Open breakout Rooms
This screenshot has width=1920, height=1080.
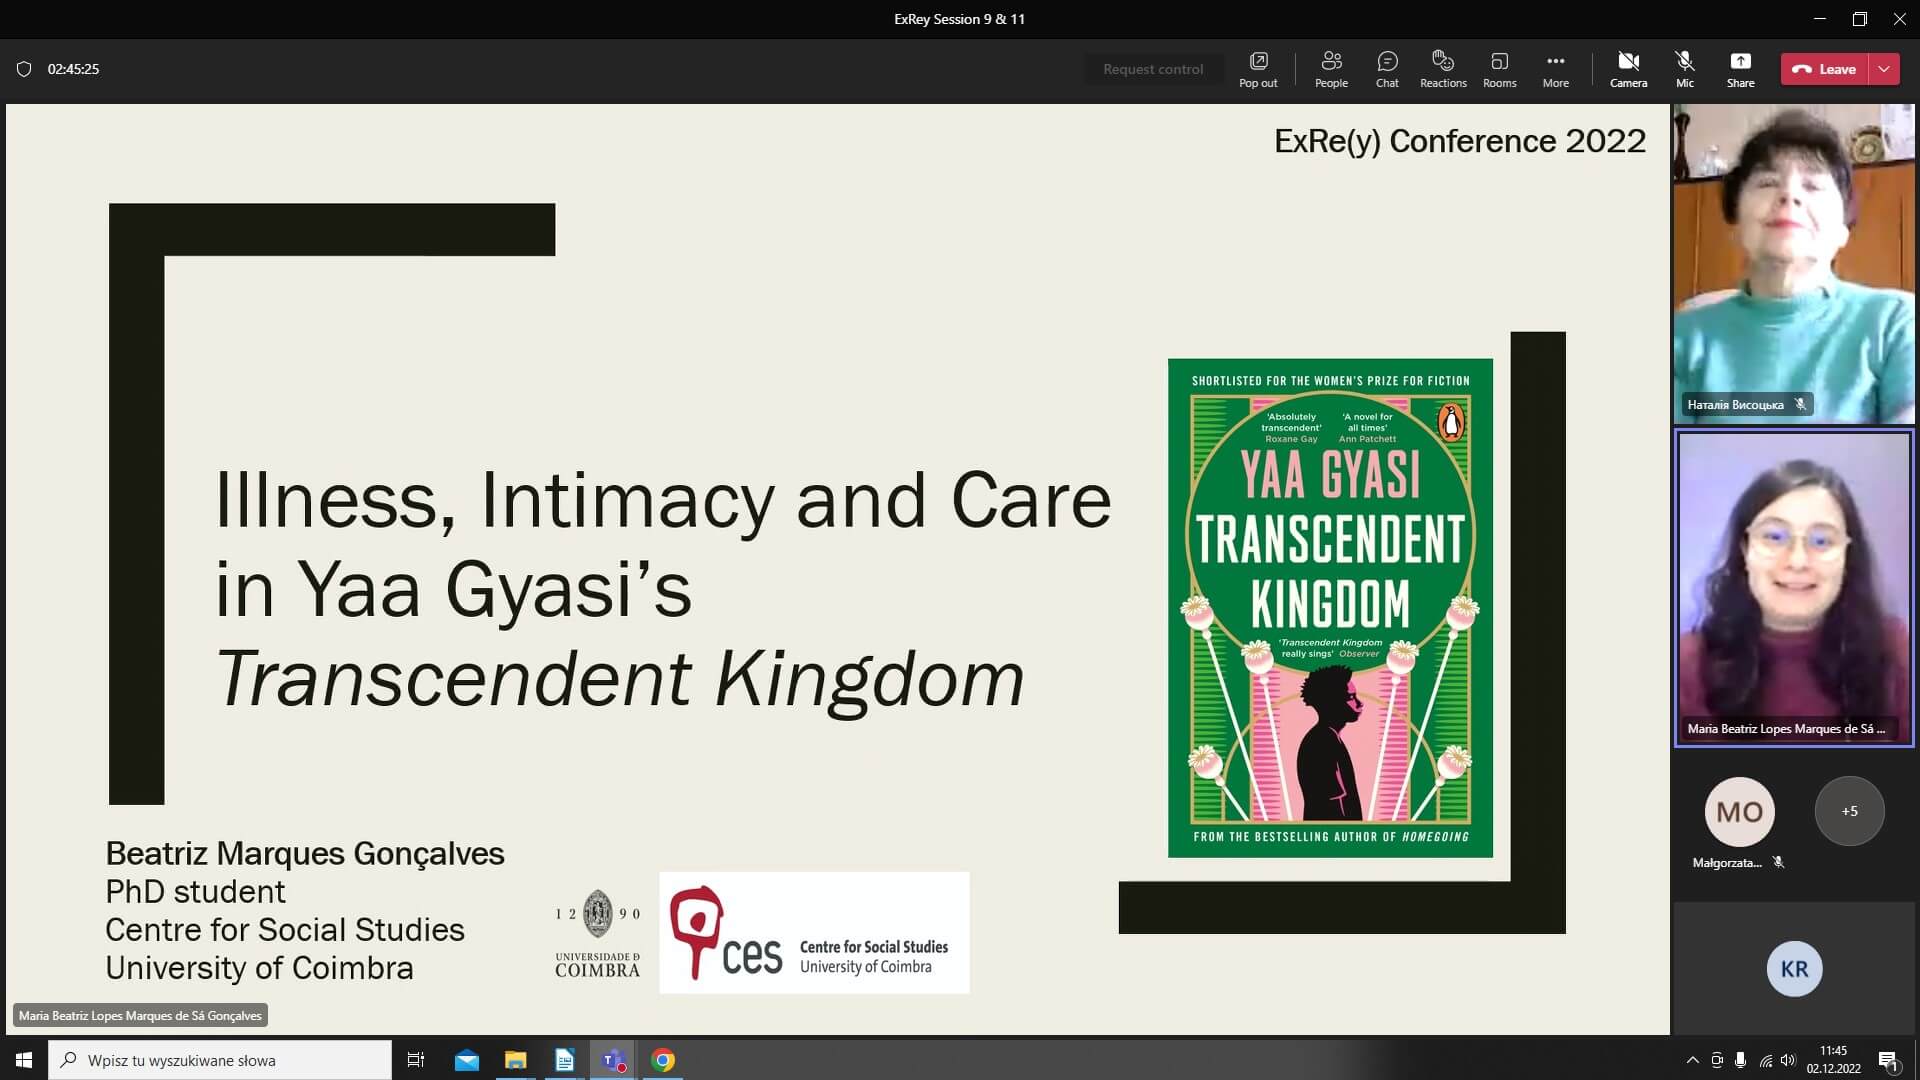pyautogui.click(x=1499, y=69)
